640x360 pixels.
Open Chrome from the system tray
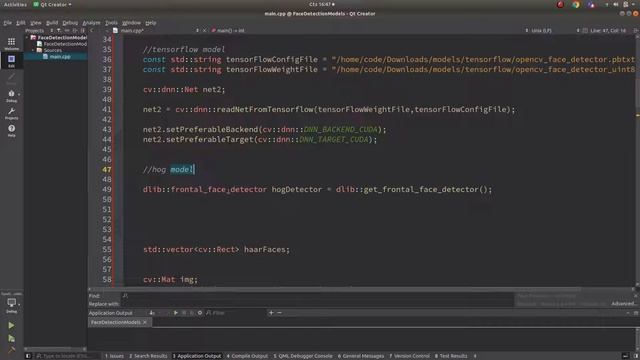(576, 4)
